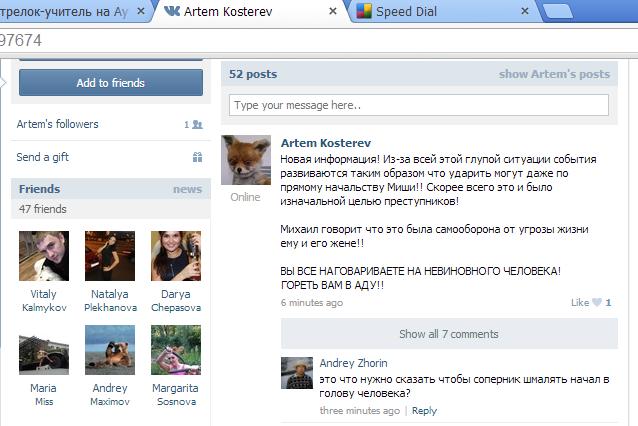Expand Show all 7 comments

448,334
